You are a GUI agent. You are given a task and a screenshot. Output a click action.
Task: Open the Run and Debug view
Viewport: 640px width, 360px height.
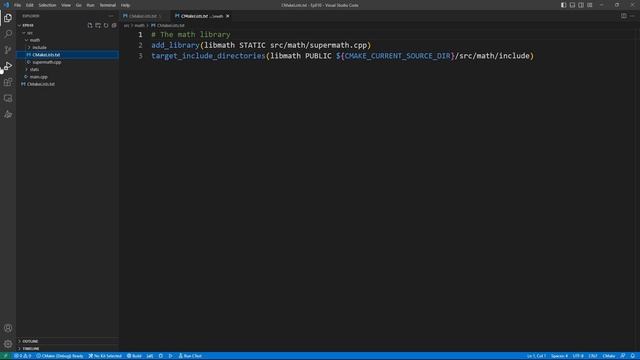tap(8, 66)
